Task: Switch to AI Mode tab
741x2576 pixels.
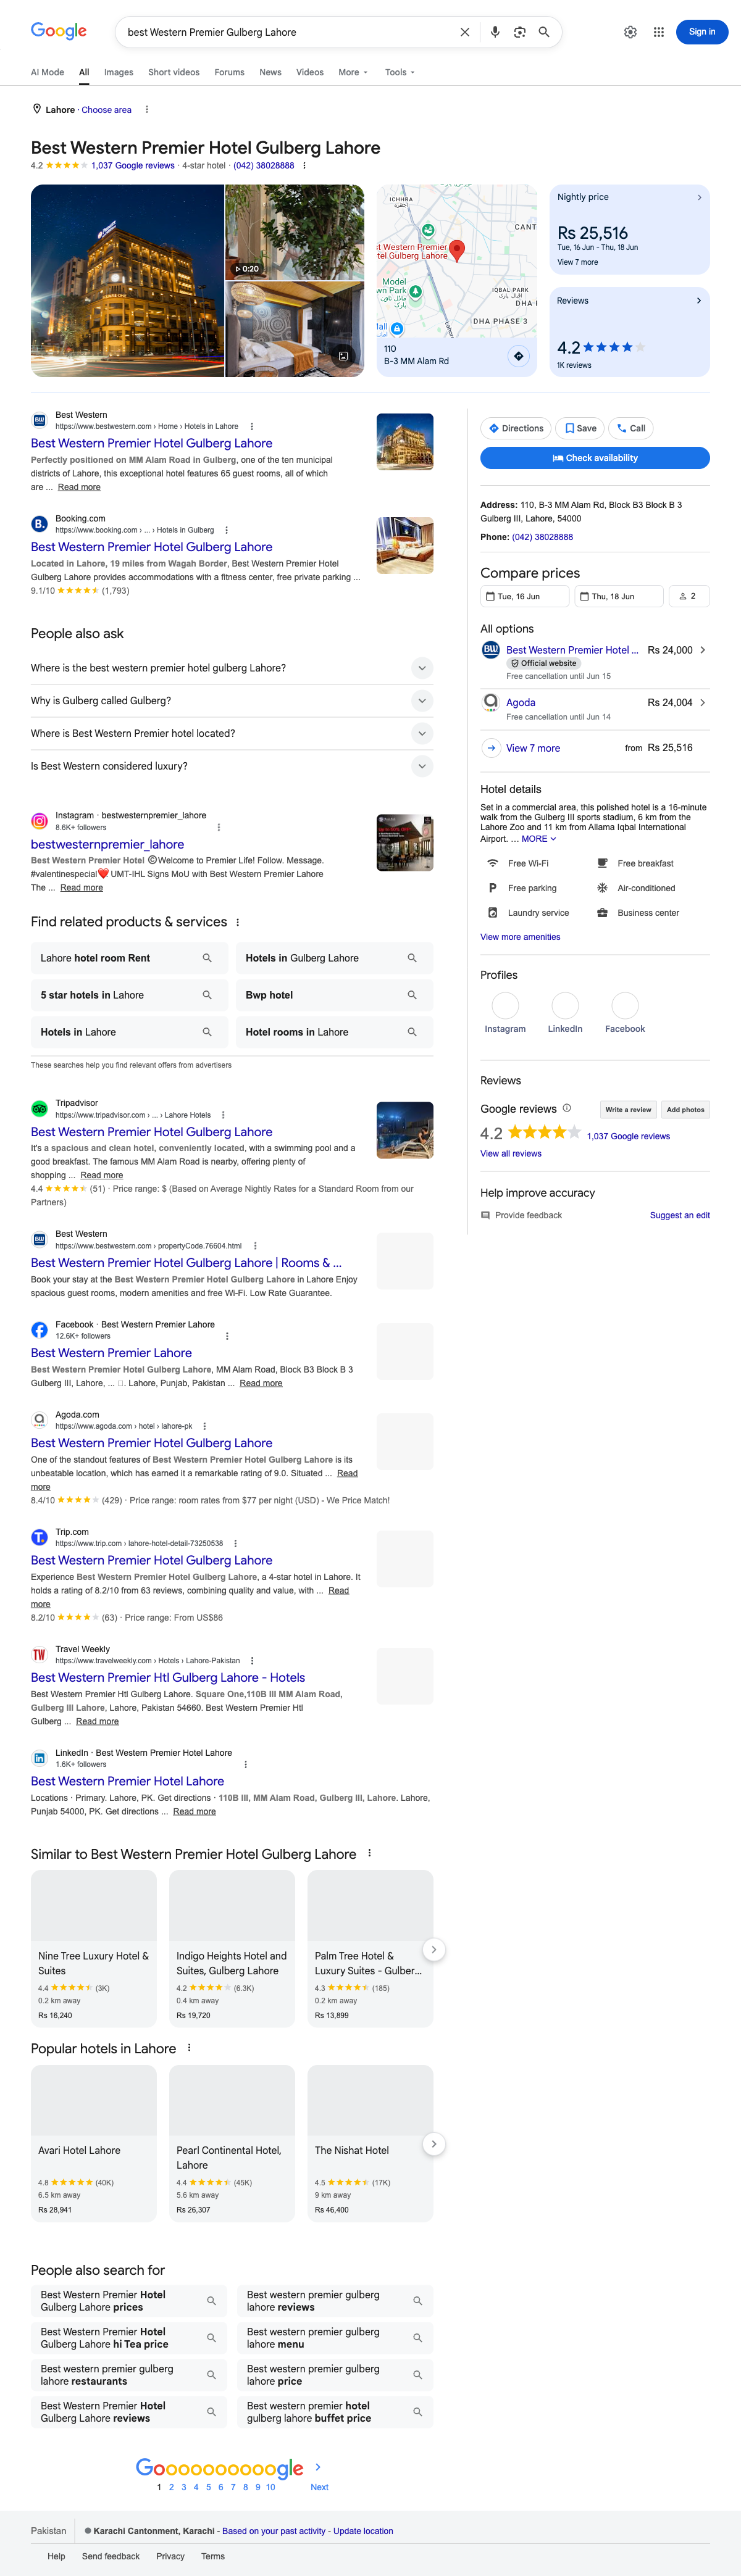Action: [47, 72]
